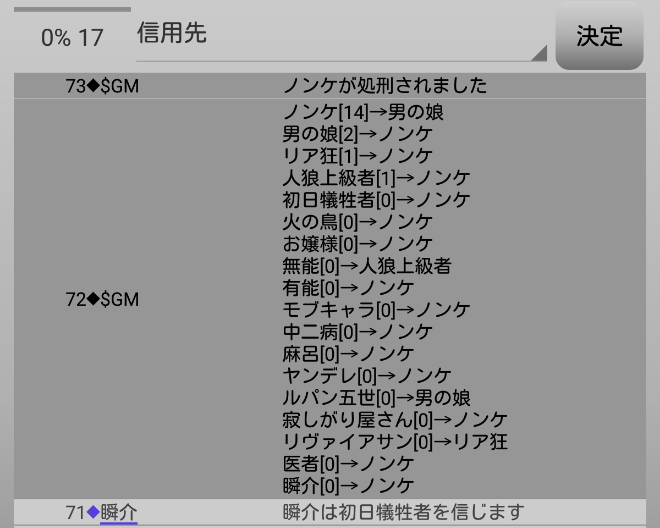Click the 0% 17 counter text
This screenshot has width=660, height=528.
click(72, 38)
